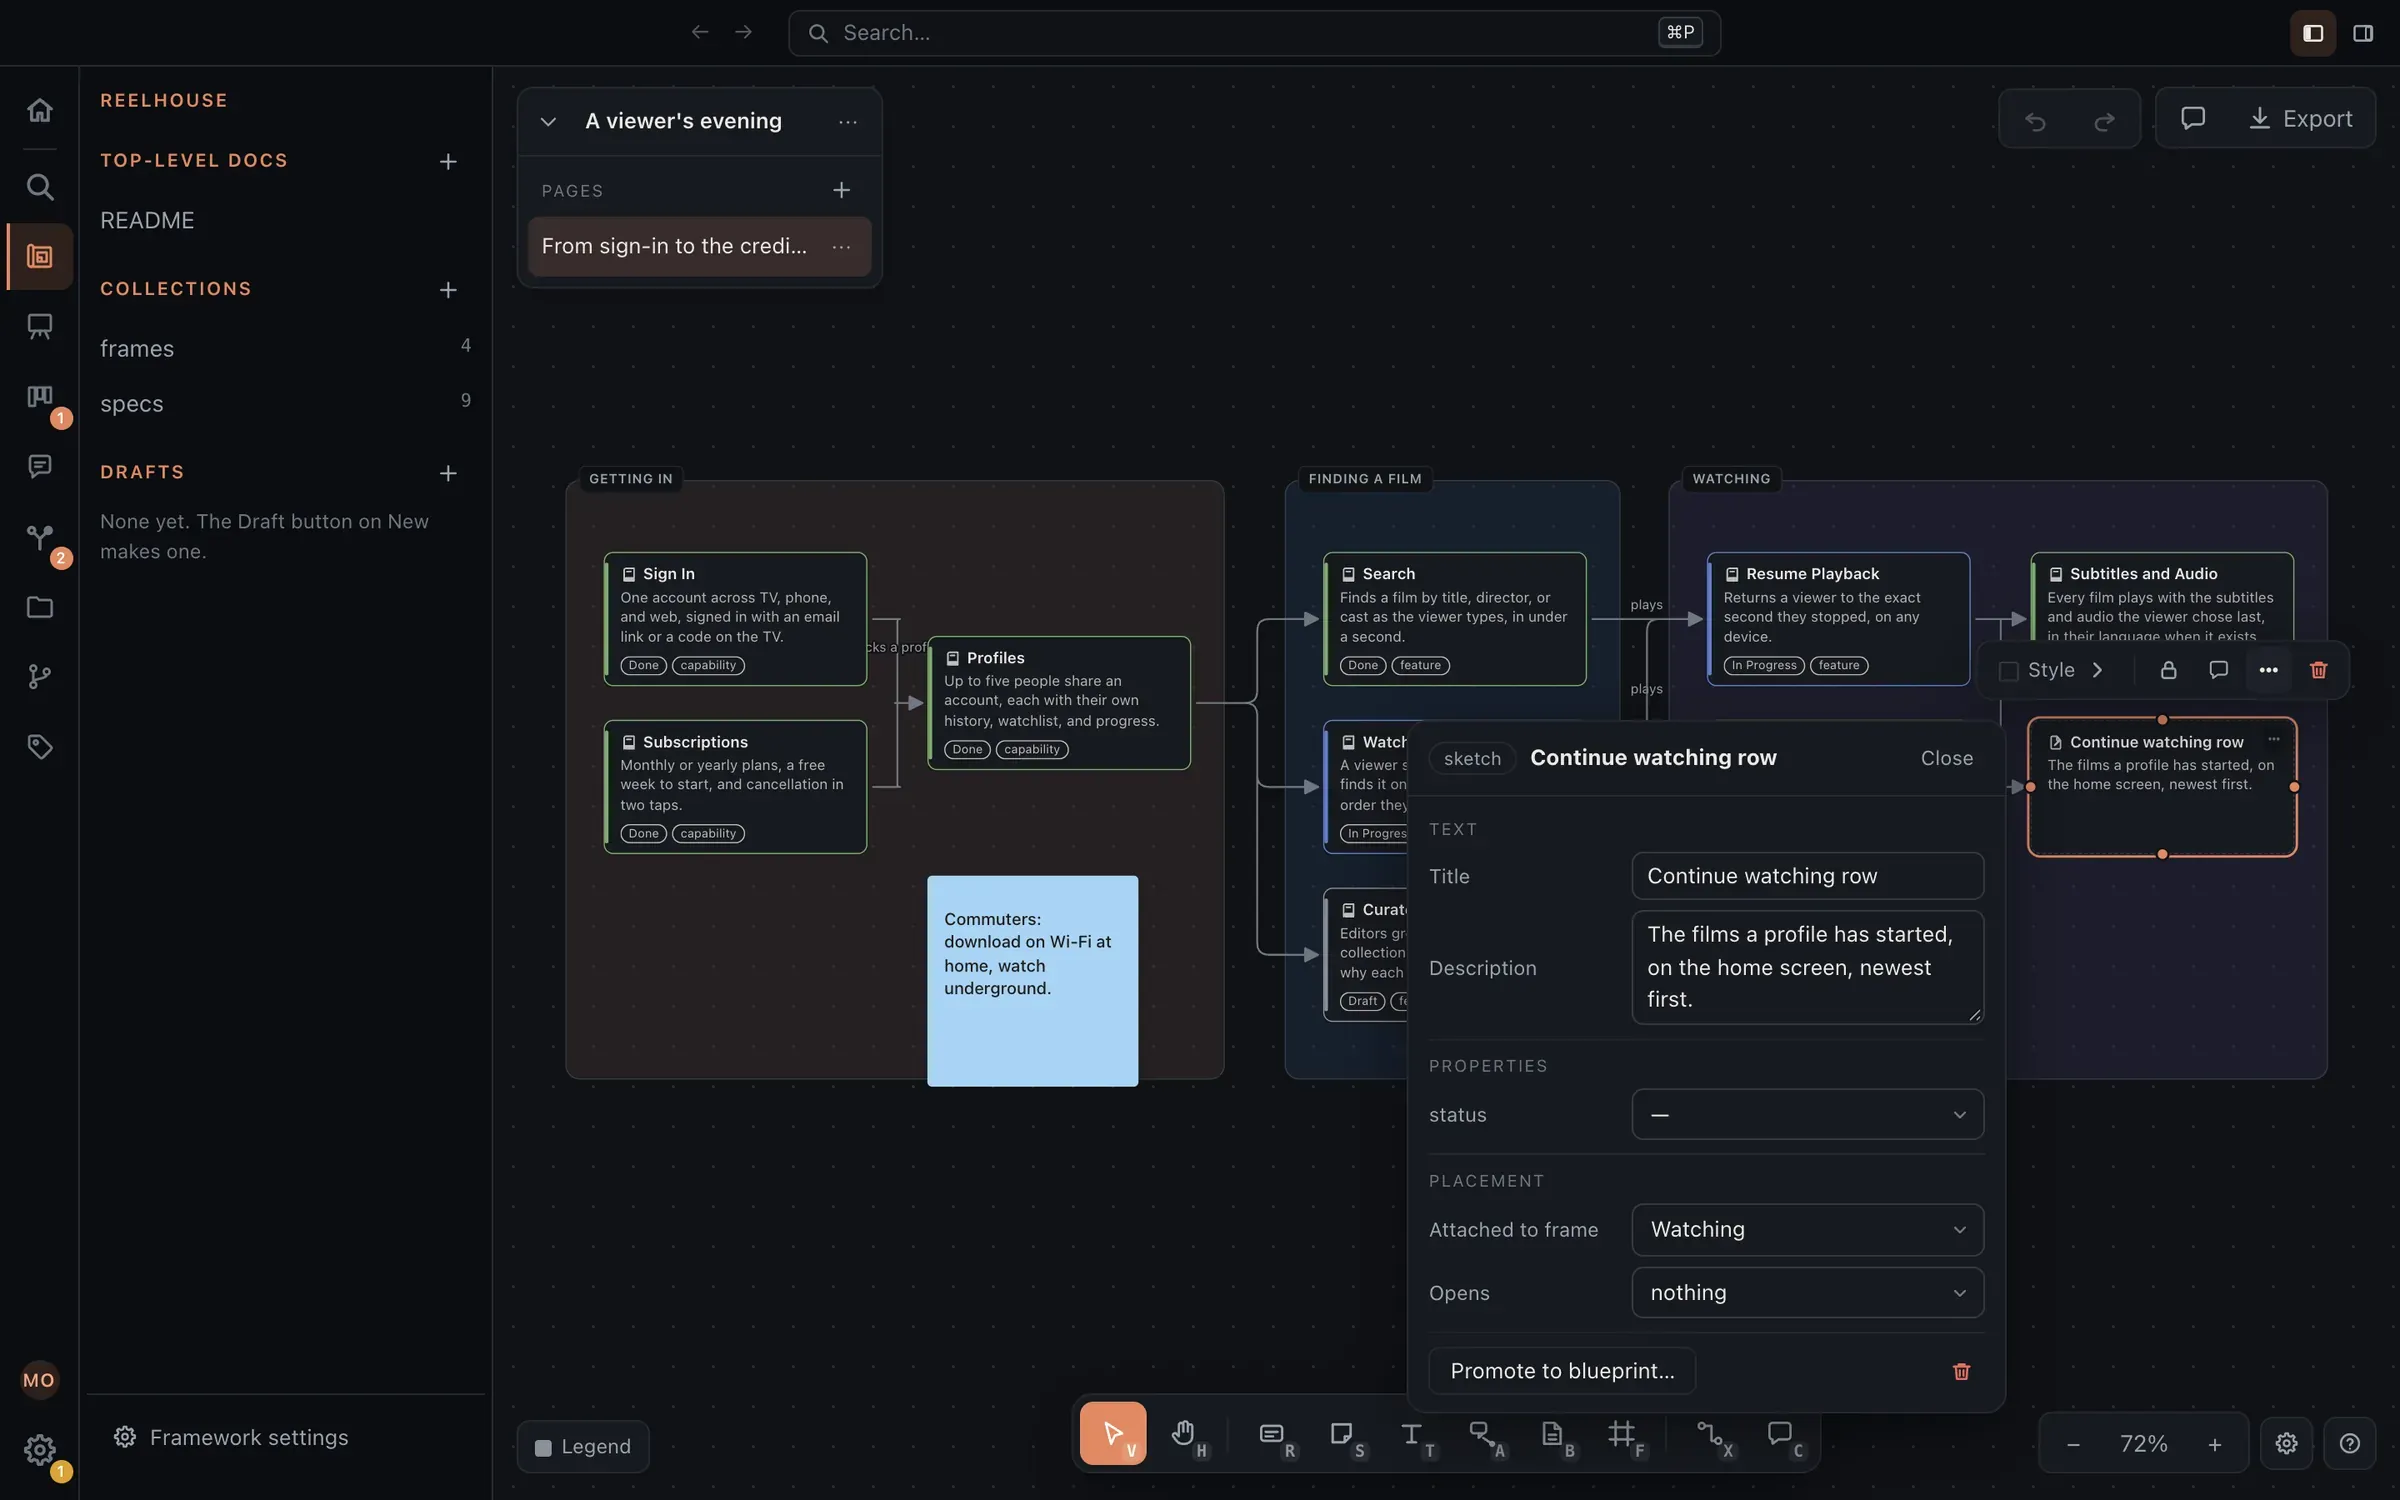Viewport: 2400px width, 1500px height.
Task: Open canvas settings gear beside zoom
Action: pyautogui.click(x=2286, y=1443)
